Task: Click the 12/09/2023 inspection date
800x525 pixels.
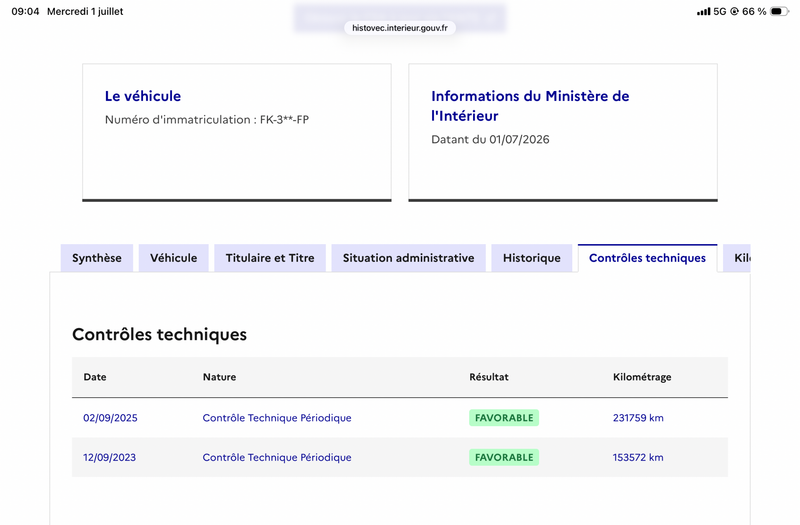Action: point(110,457)
